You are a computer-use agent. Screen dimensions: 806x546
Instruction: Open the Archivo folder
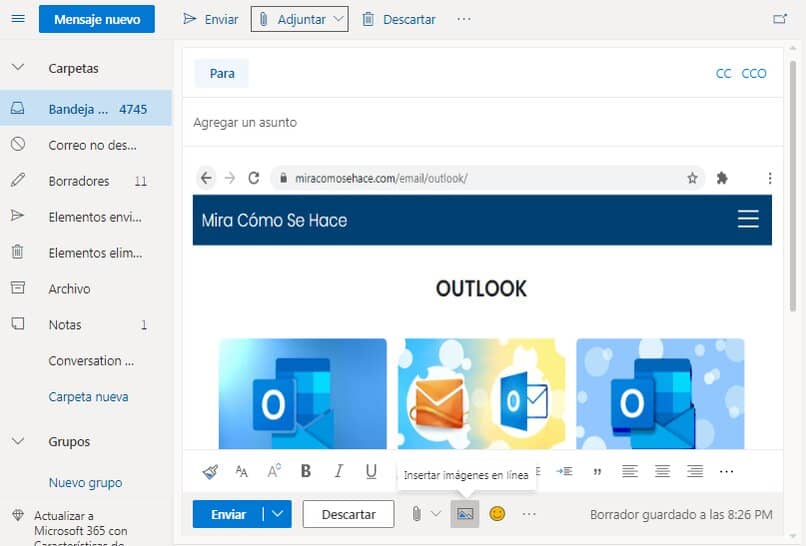(86, 288)
